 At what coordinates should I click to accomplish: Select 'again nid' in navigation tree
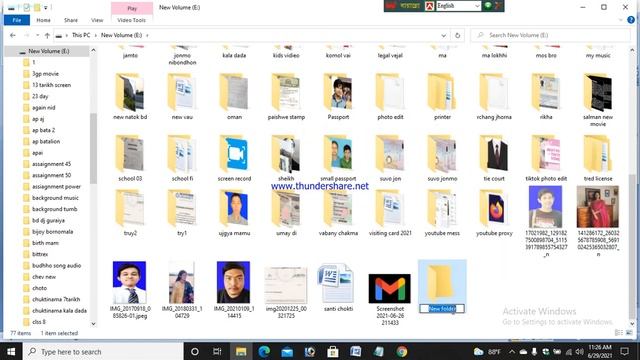[x=43, y=108]
